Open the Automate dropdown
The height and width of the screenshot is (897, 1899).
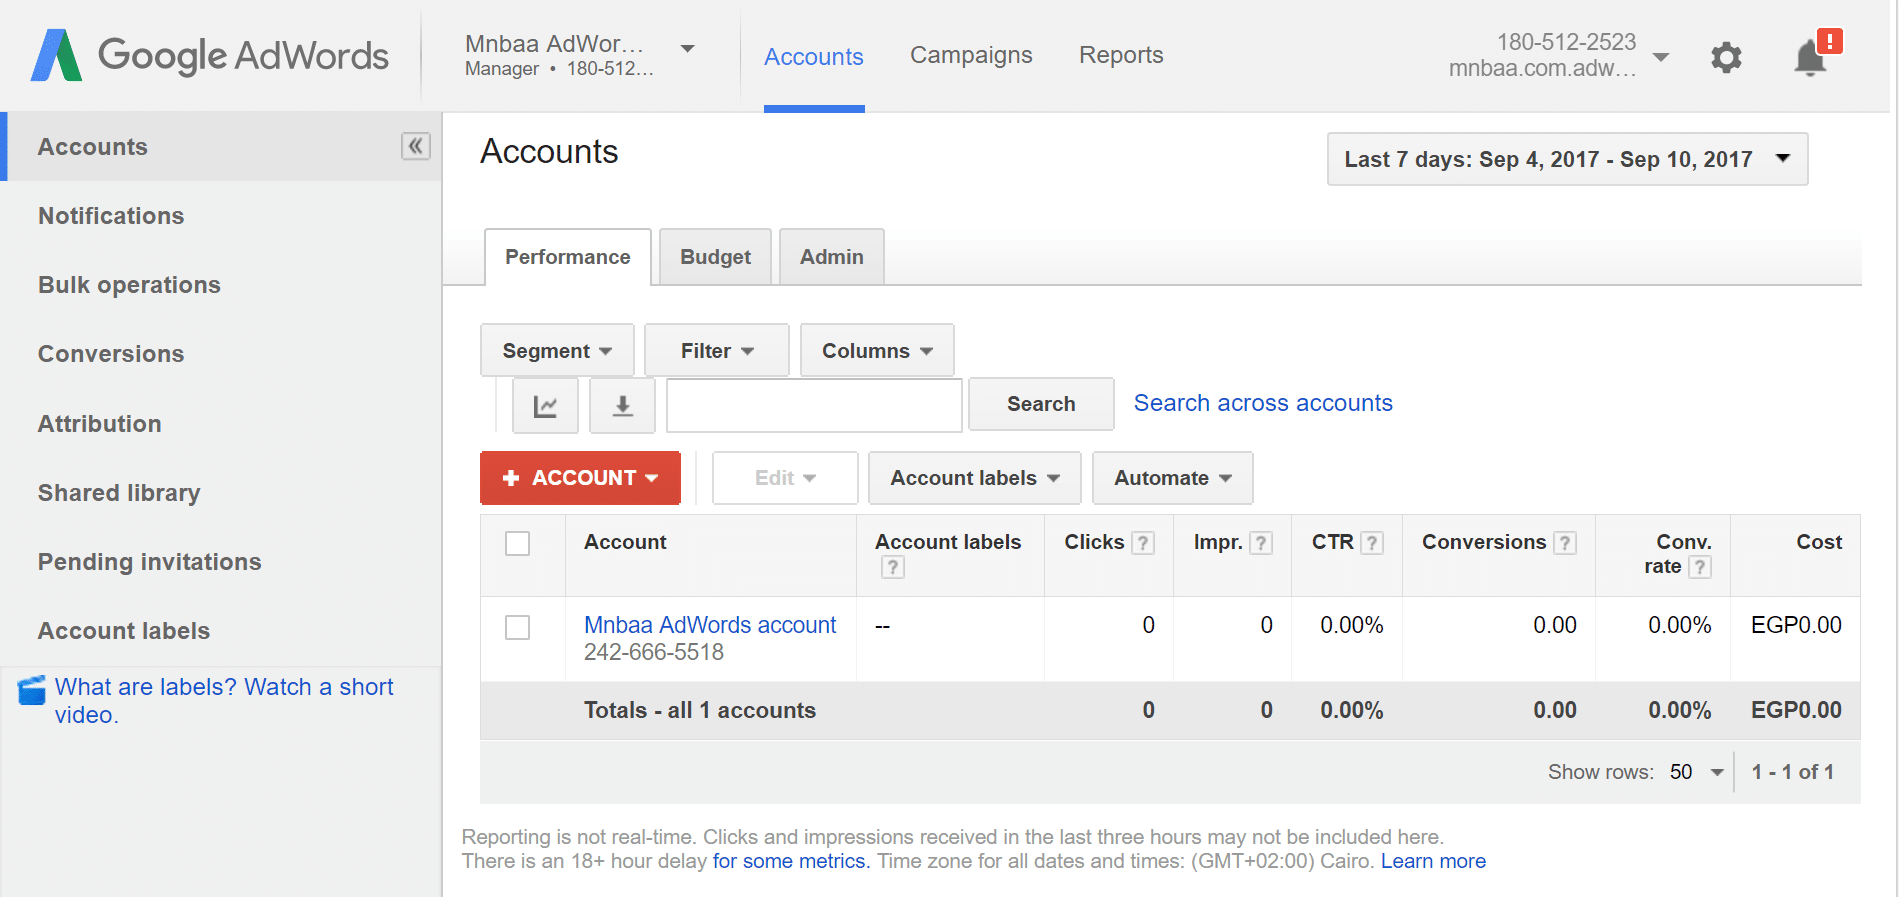[1173, 478]
